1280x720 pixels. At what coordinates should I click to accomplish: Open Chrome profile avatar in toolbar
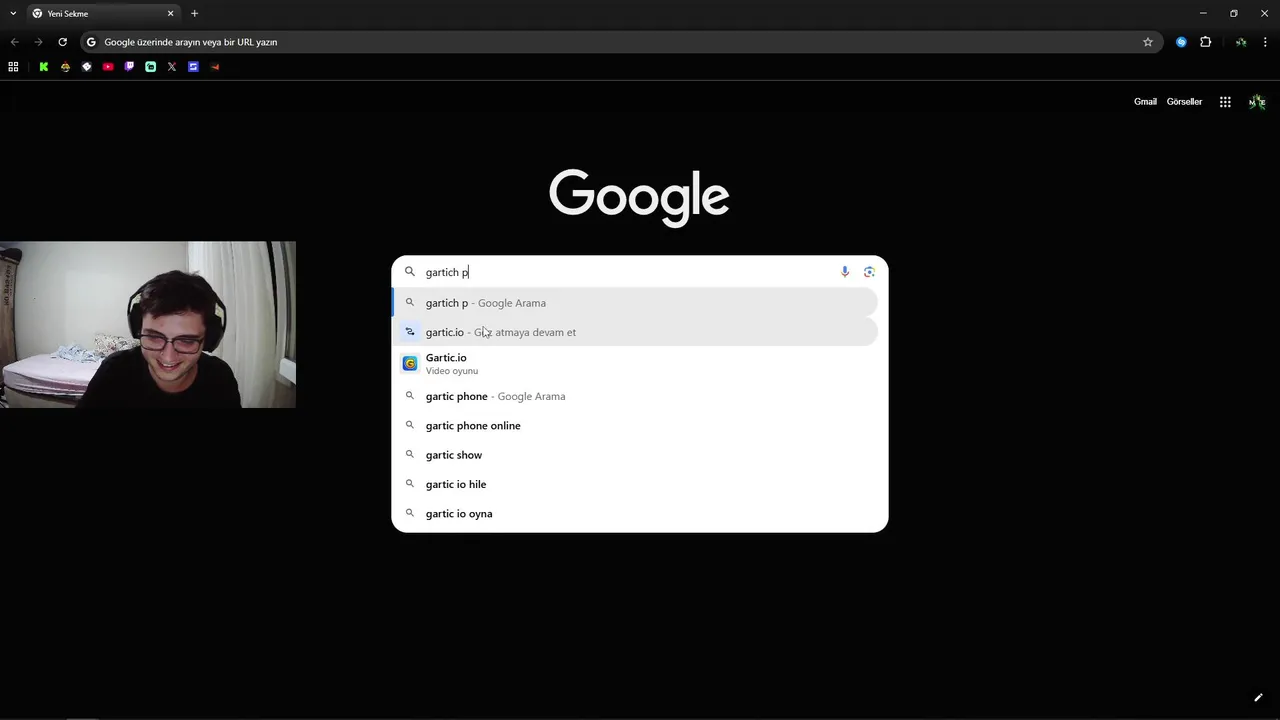(x=1241, y=42)
